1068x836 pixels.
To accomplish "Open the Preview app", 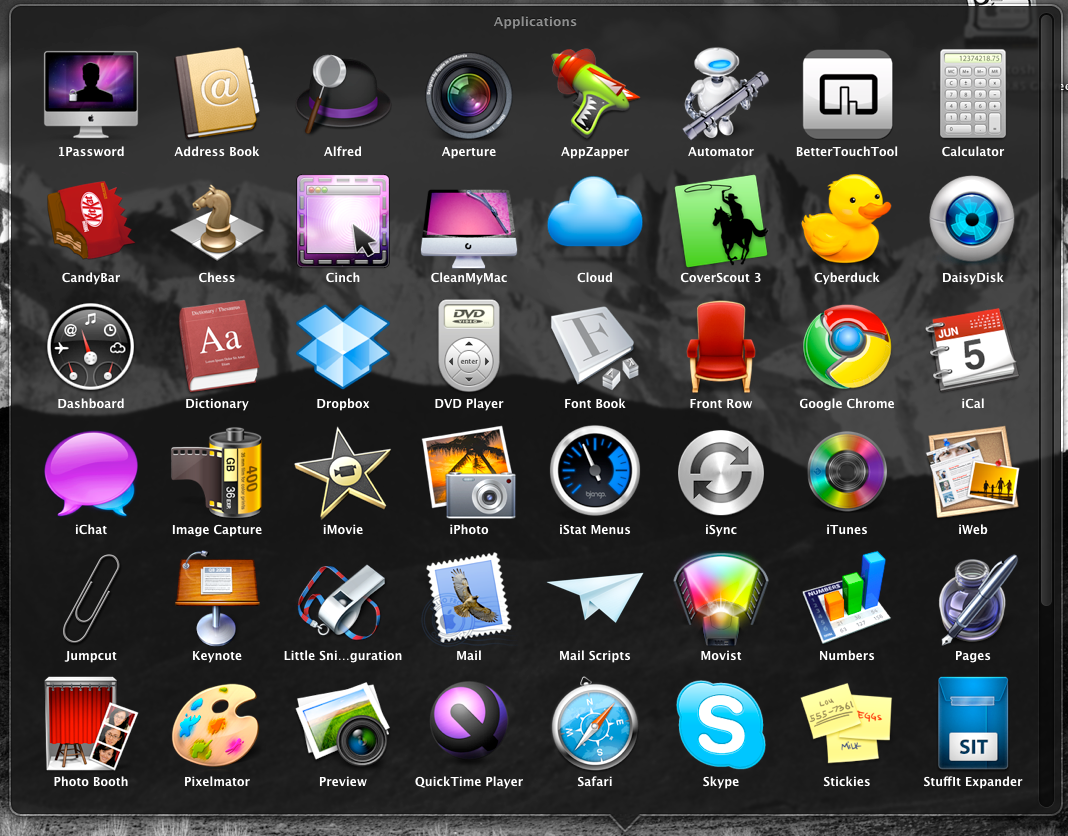I will [x=343, y=724].
